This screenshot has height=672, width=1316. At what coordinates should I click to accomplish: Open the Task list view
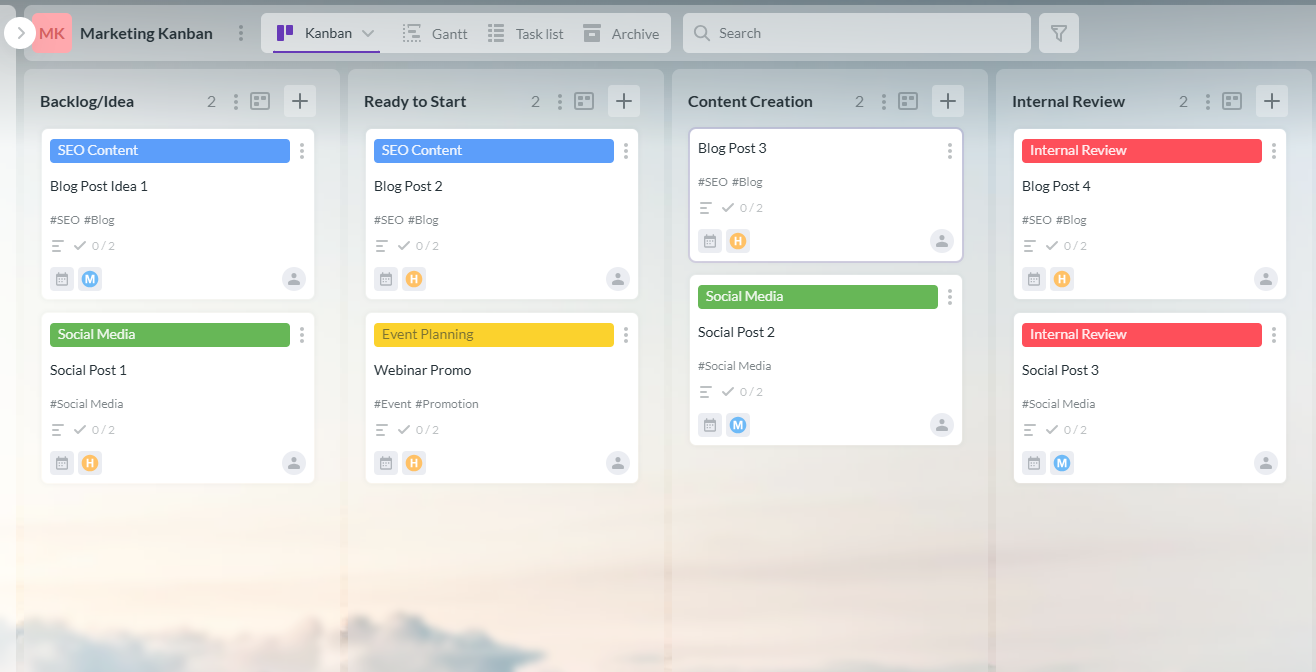pyautogui.click(x=527, y=32)
